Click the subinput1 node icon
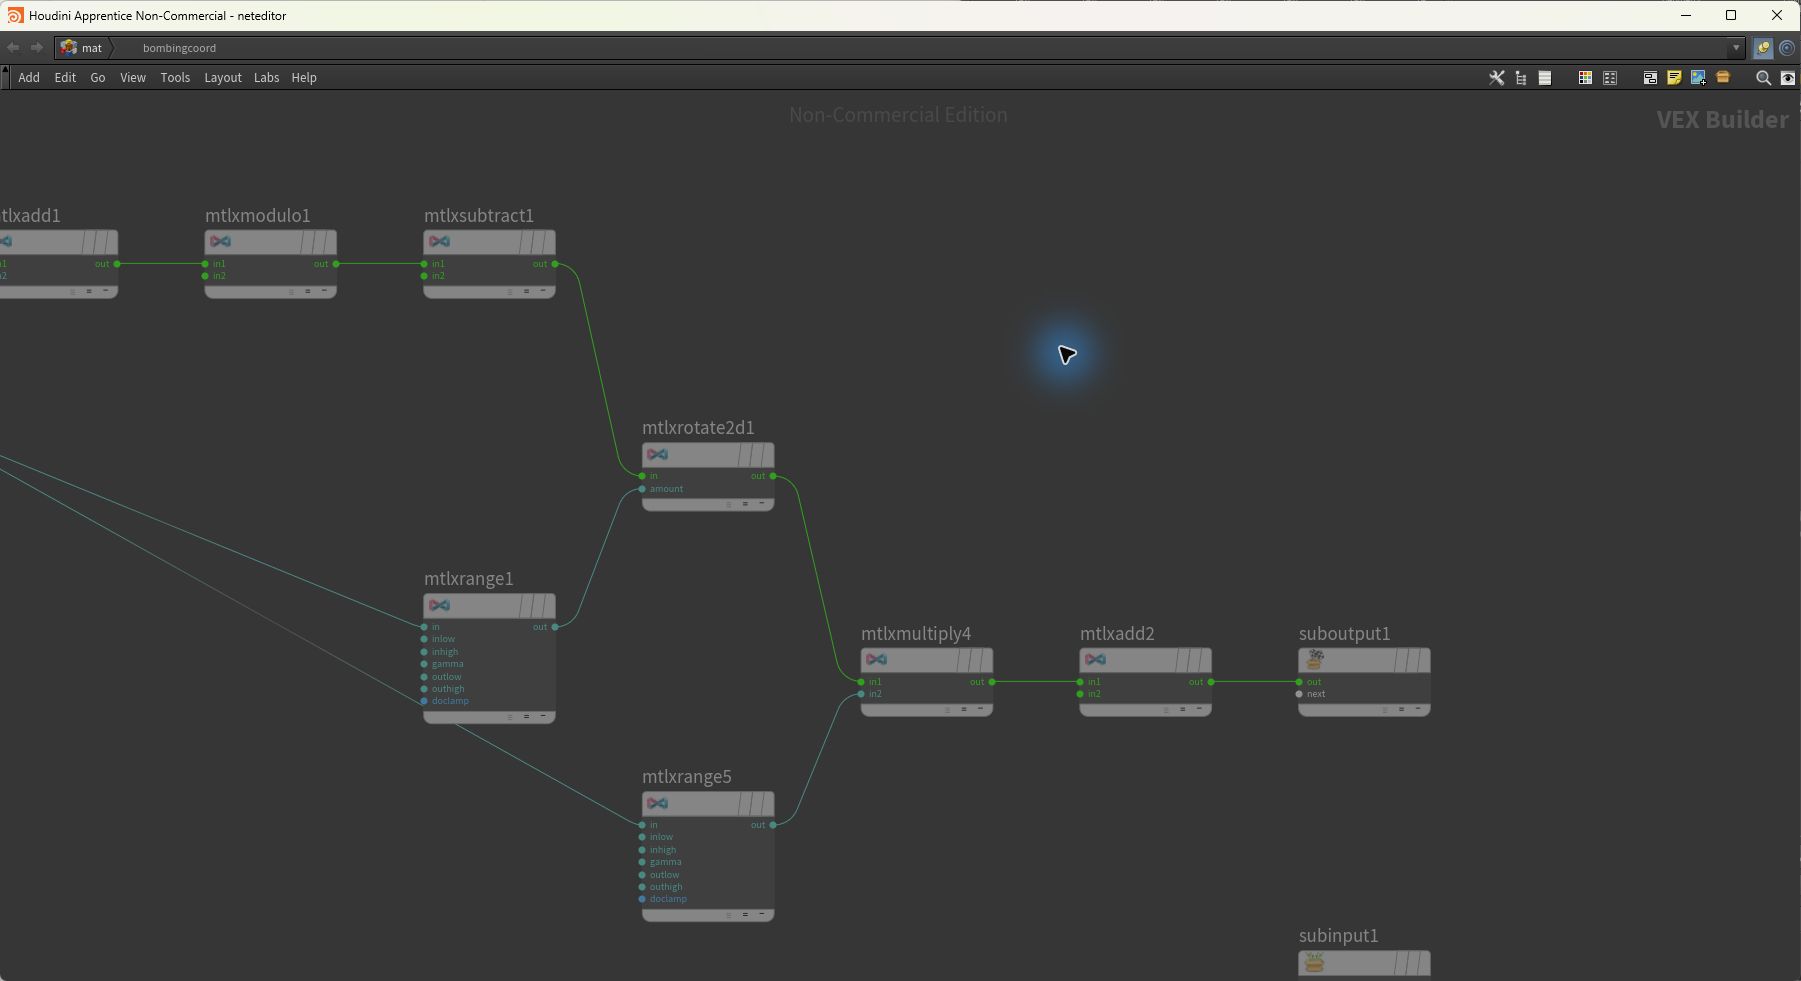The height and width of the screenshot is (981, 1801). click(1316, 962)
